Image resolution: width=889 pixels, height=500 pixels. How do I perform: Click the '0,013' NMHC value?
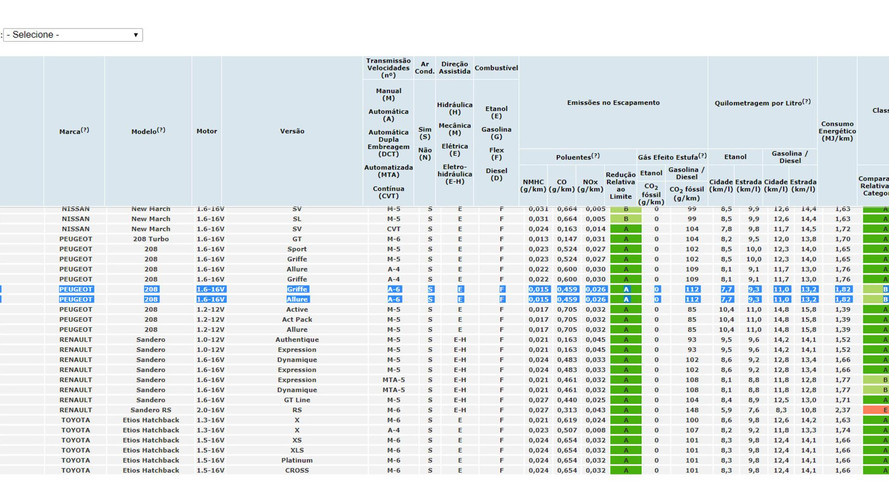pos(538,239)
